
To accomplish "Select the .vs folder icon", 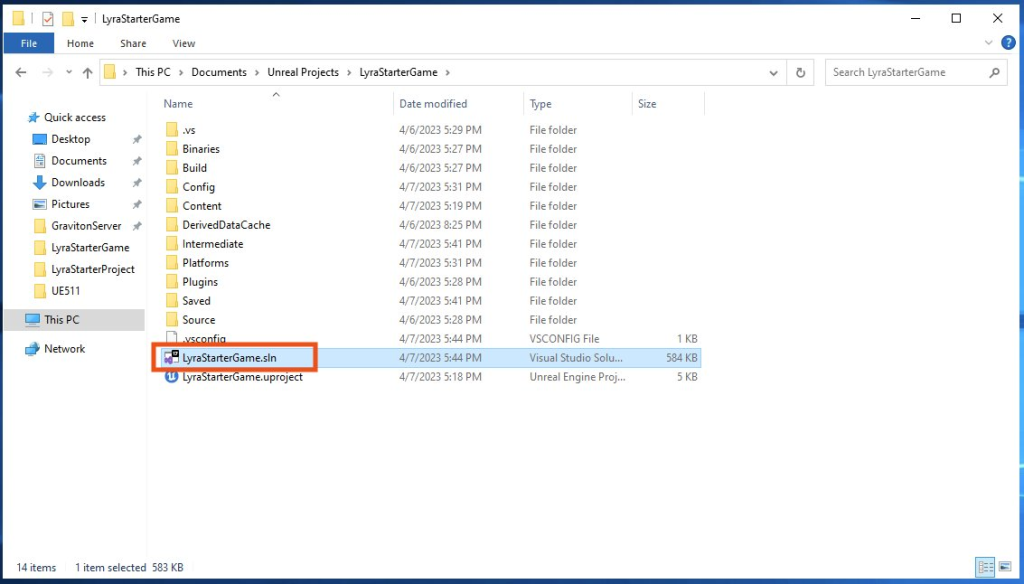I will 172,130.
